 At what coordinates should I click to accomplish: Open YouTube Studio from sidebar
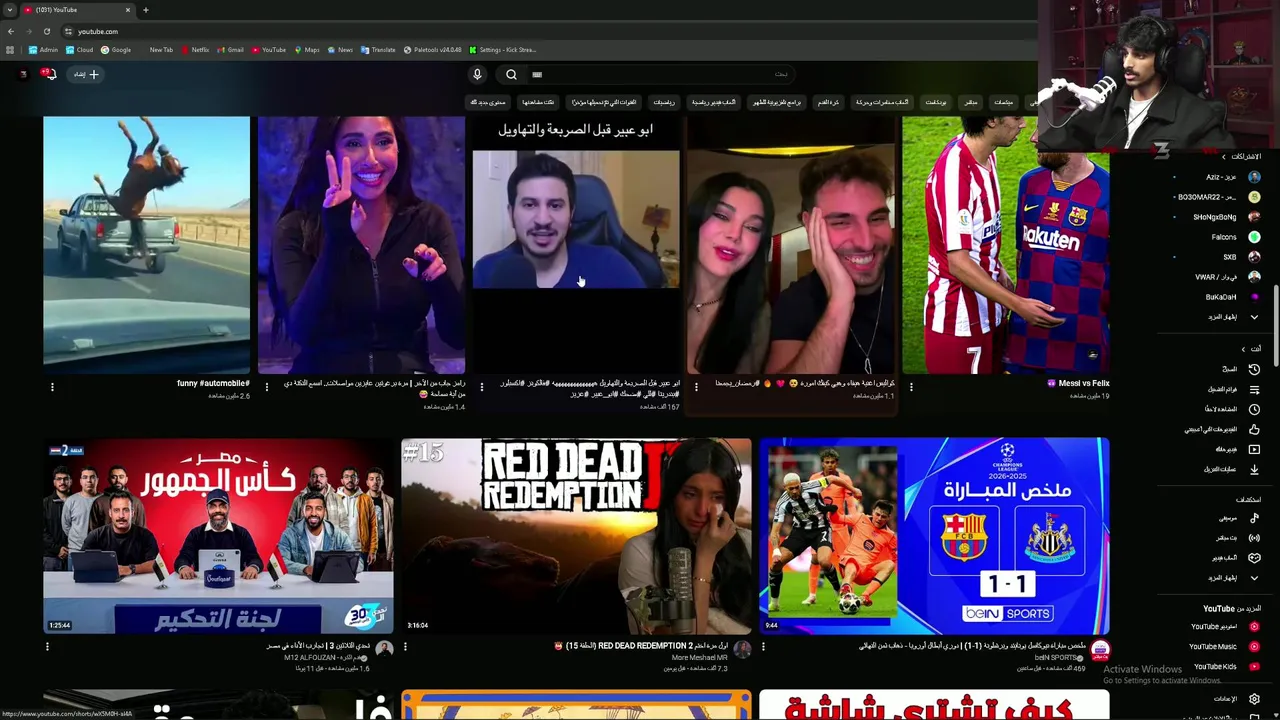[x=1226, y=627]
